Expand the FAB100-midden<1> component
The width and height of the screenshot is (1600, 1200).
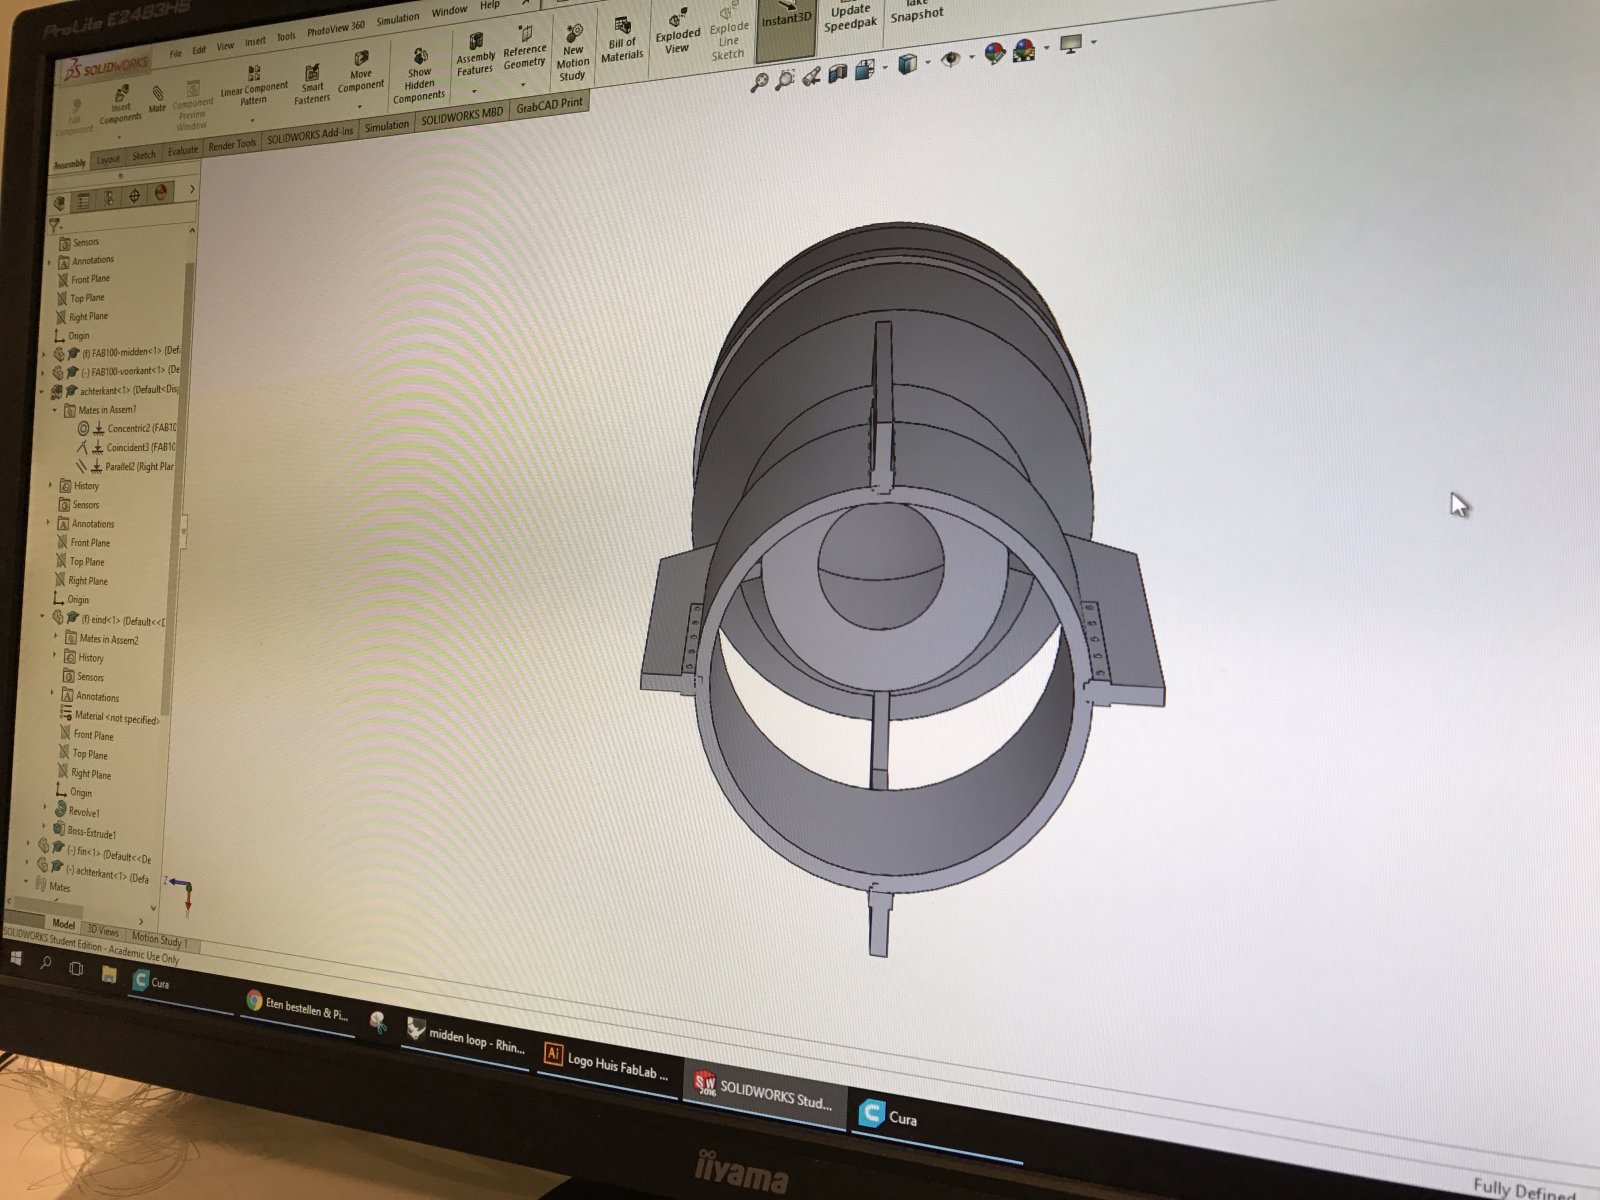point(44,354)
